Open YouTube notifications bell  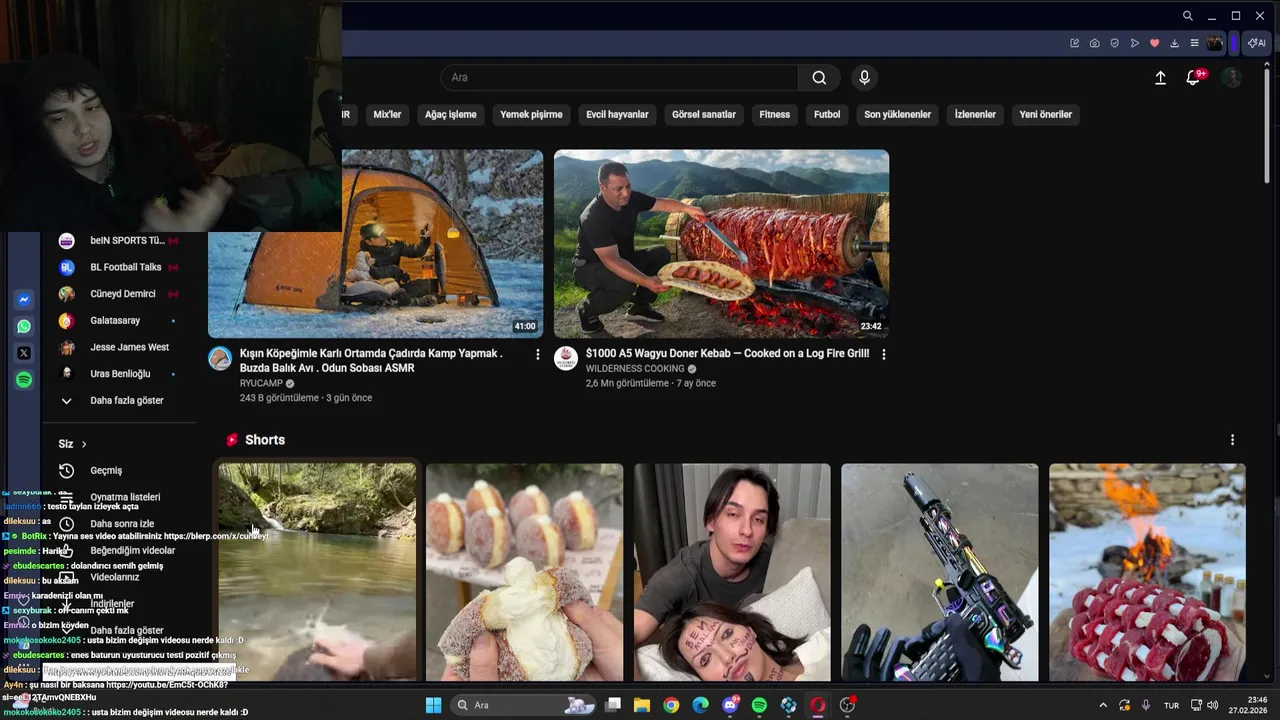click(x=1193, y=78)
